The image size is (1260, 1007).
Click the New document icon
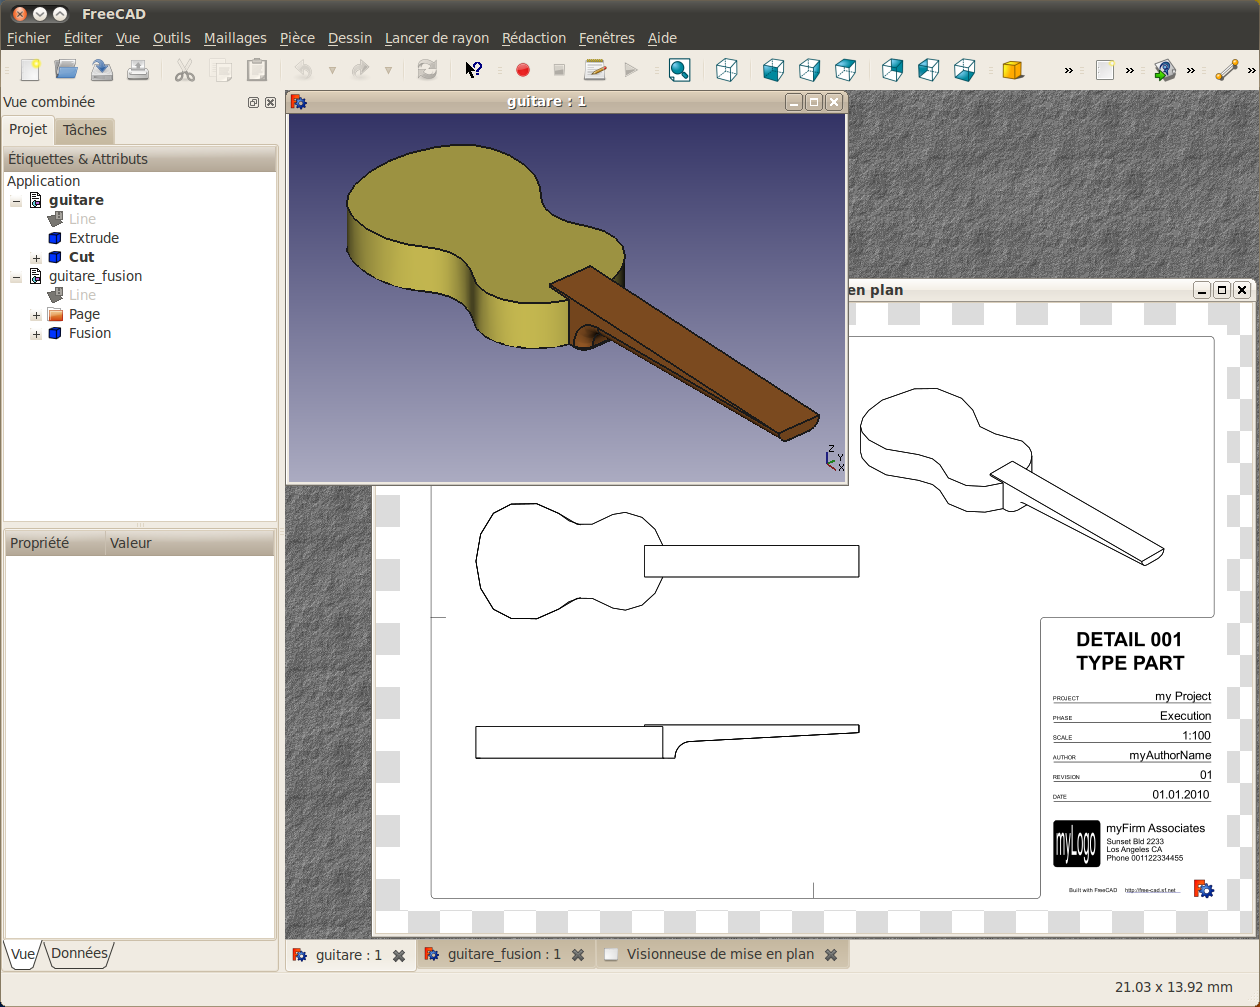point(30,70)
